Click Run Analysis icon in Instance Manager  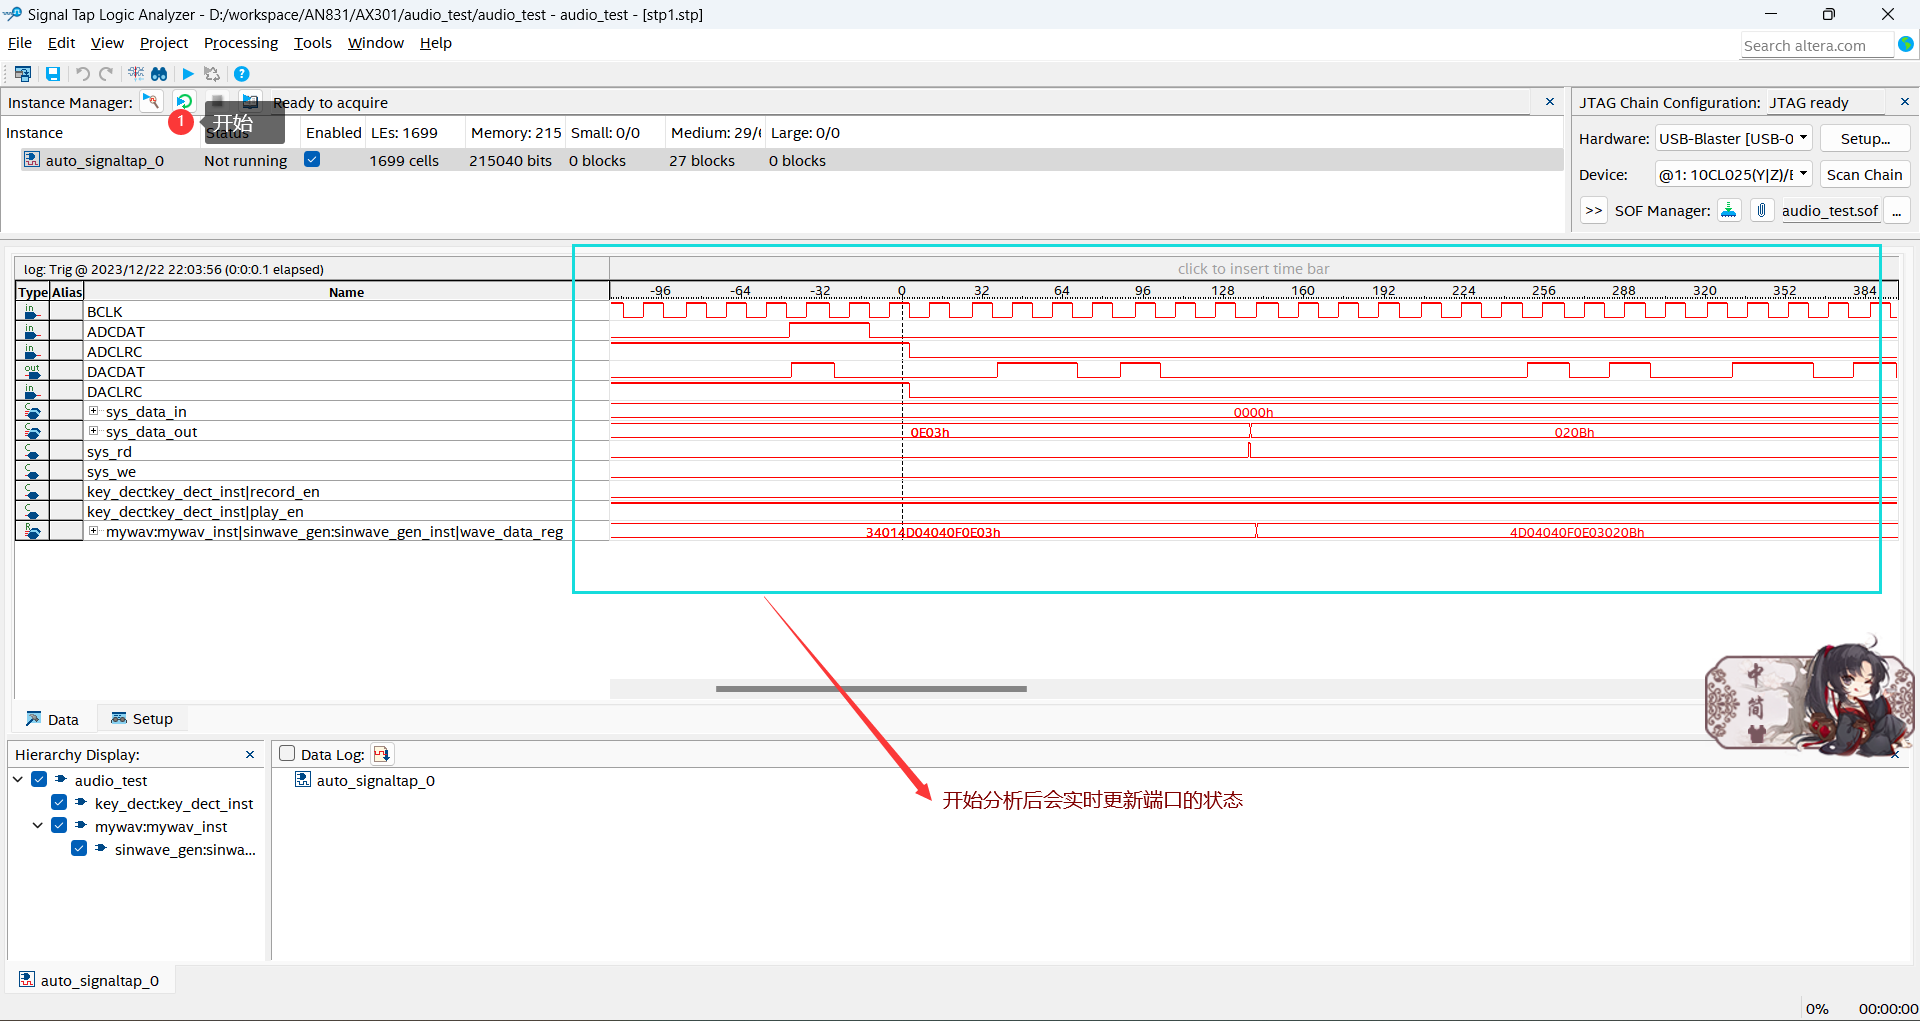[151, 102]
